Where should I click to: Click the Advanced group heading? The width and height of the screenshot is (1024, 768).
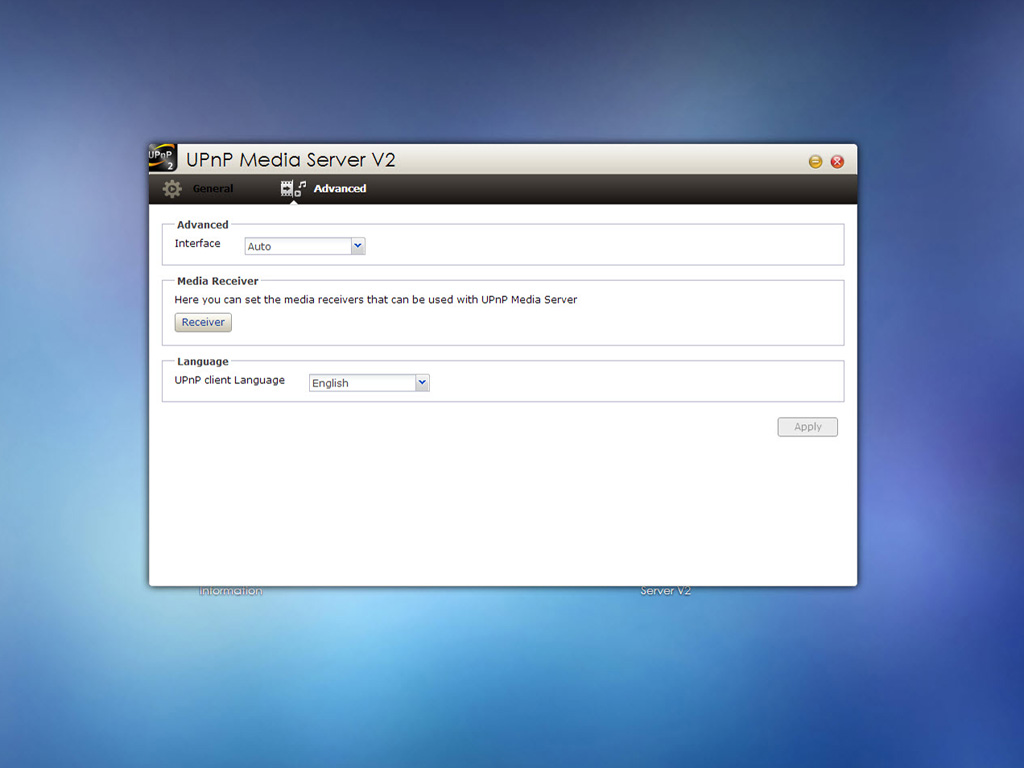pyautogui.click(x=202, y=225)
